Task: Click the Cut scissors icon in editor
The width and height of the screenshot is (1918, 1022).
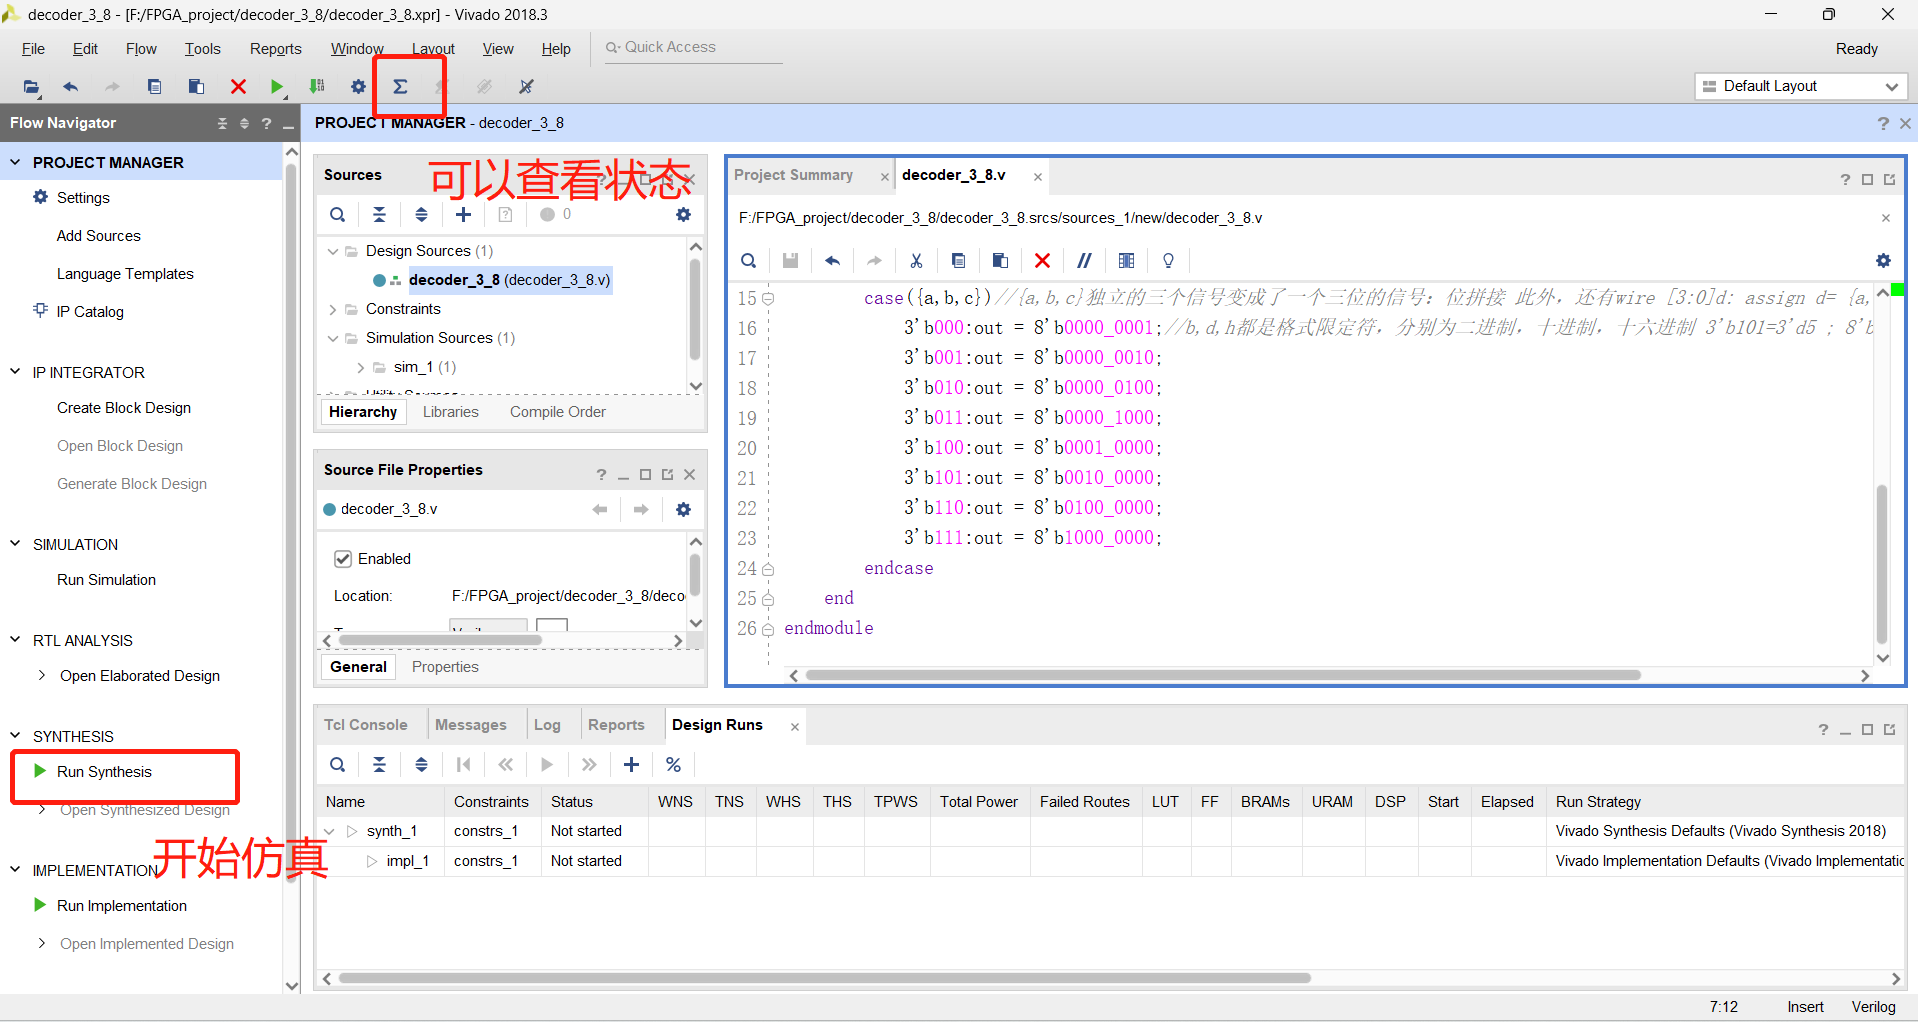Action: tap(916, 261)
